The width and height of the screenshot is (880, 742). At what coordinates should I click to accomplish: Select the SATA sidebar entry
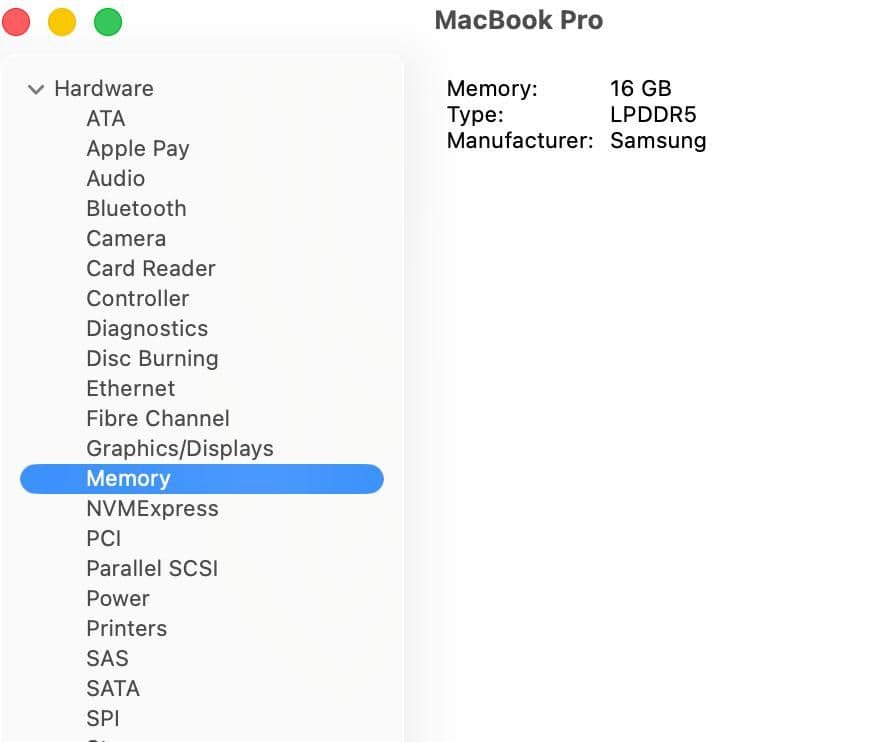point(112,688)
